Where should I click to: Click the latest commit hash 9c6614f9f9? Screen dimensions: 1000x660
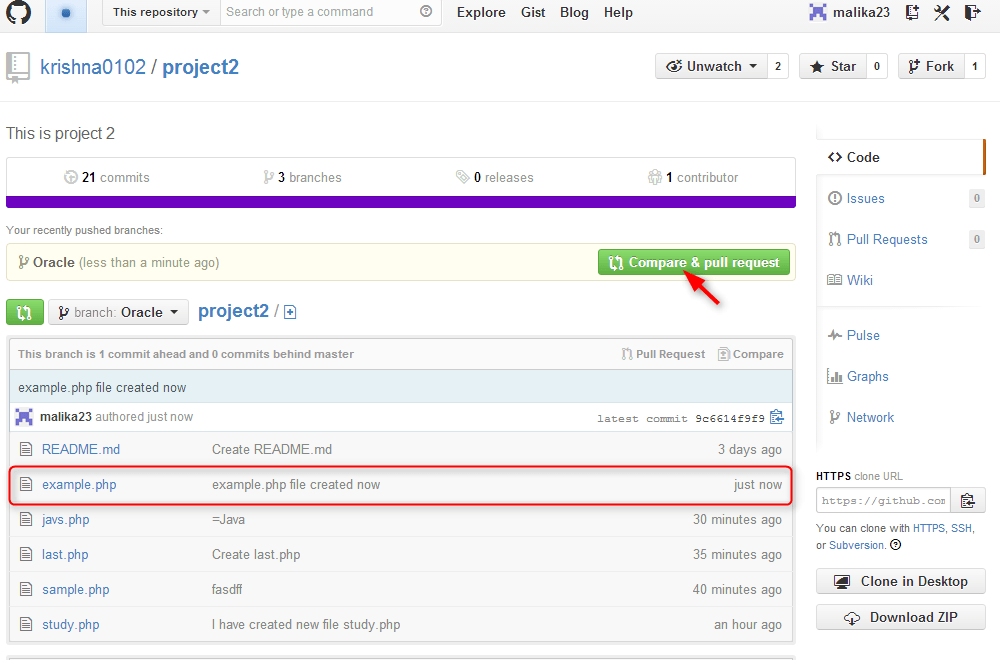[x=730, y=418]
